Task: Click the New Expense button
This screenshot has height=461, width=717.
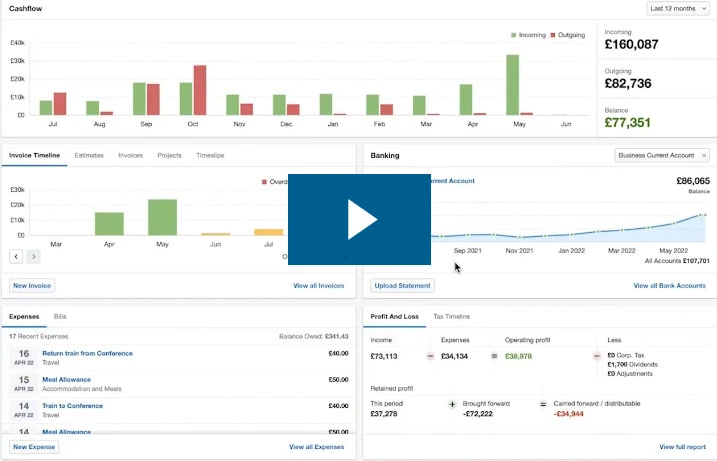Action: coord(34,447)
